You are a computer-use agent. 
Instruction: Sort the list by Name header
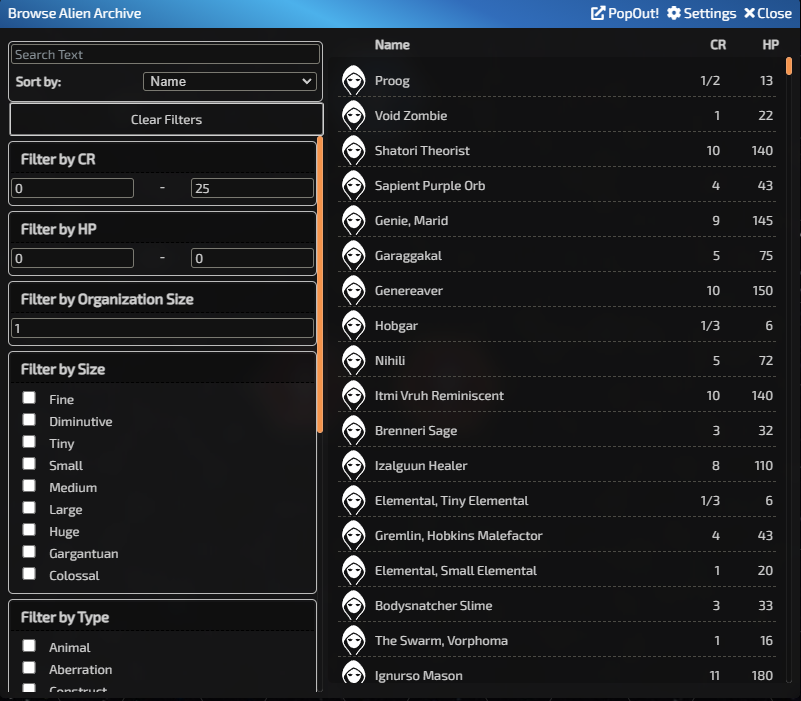pos(392,45)
